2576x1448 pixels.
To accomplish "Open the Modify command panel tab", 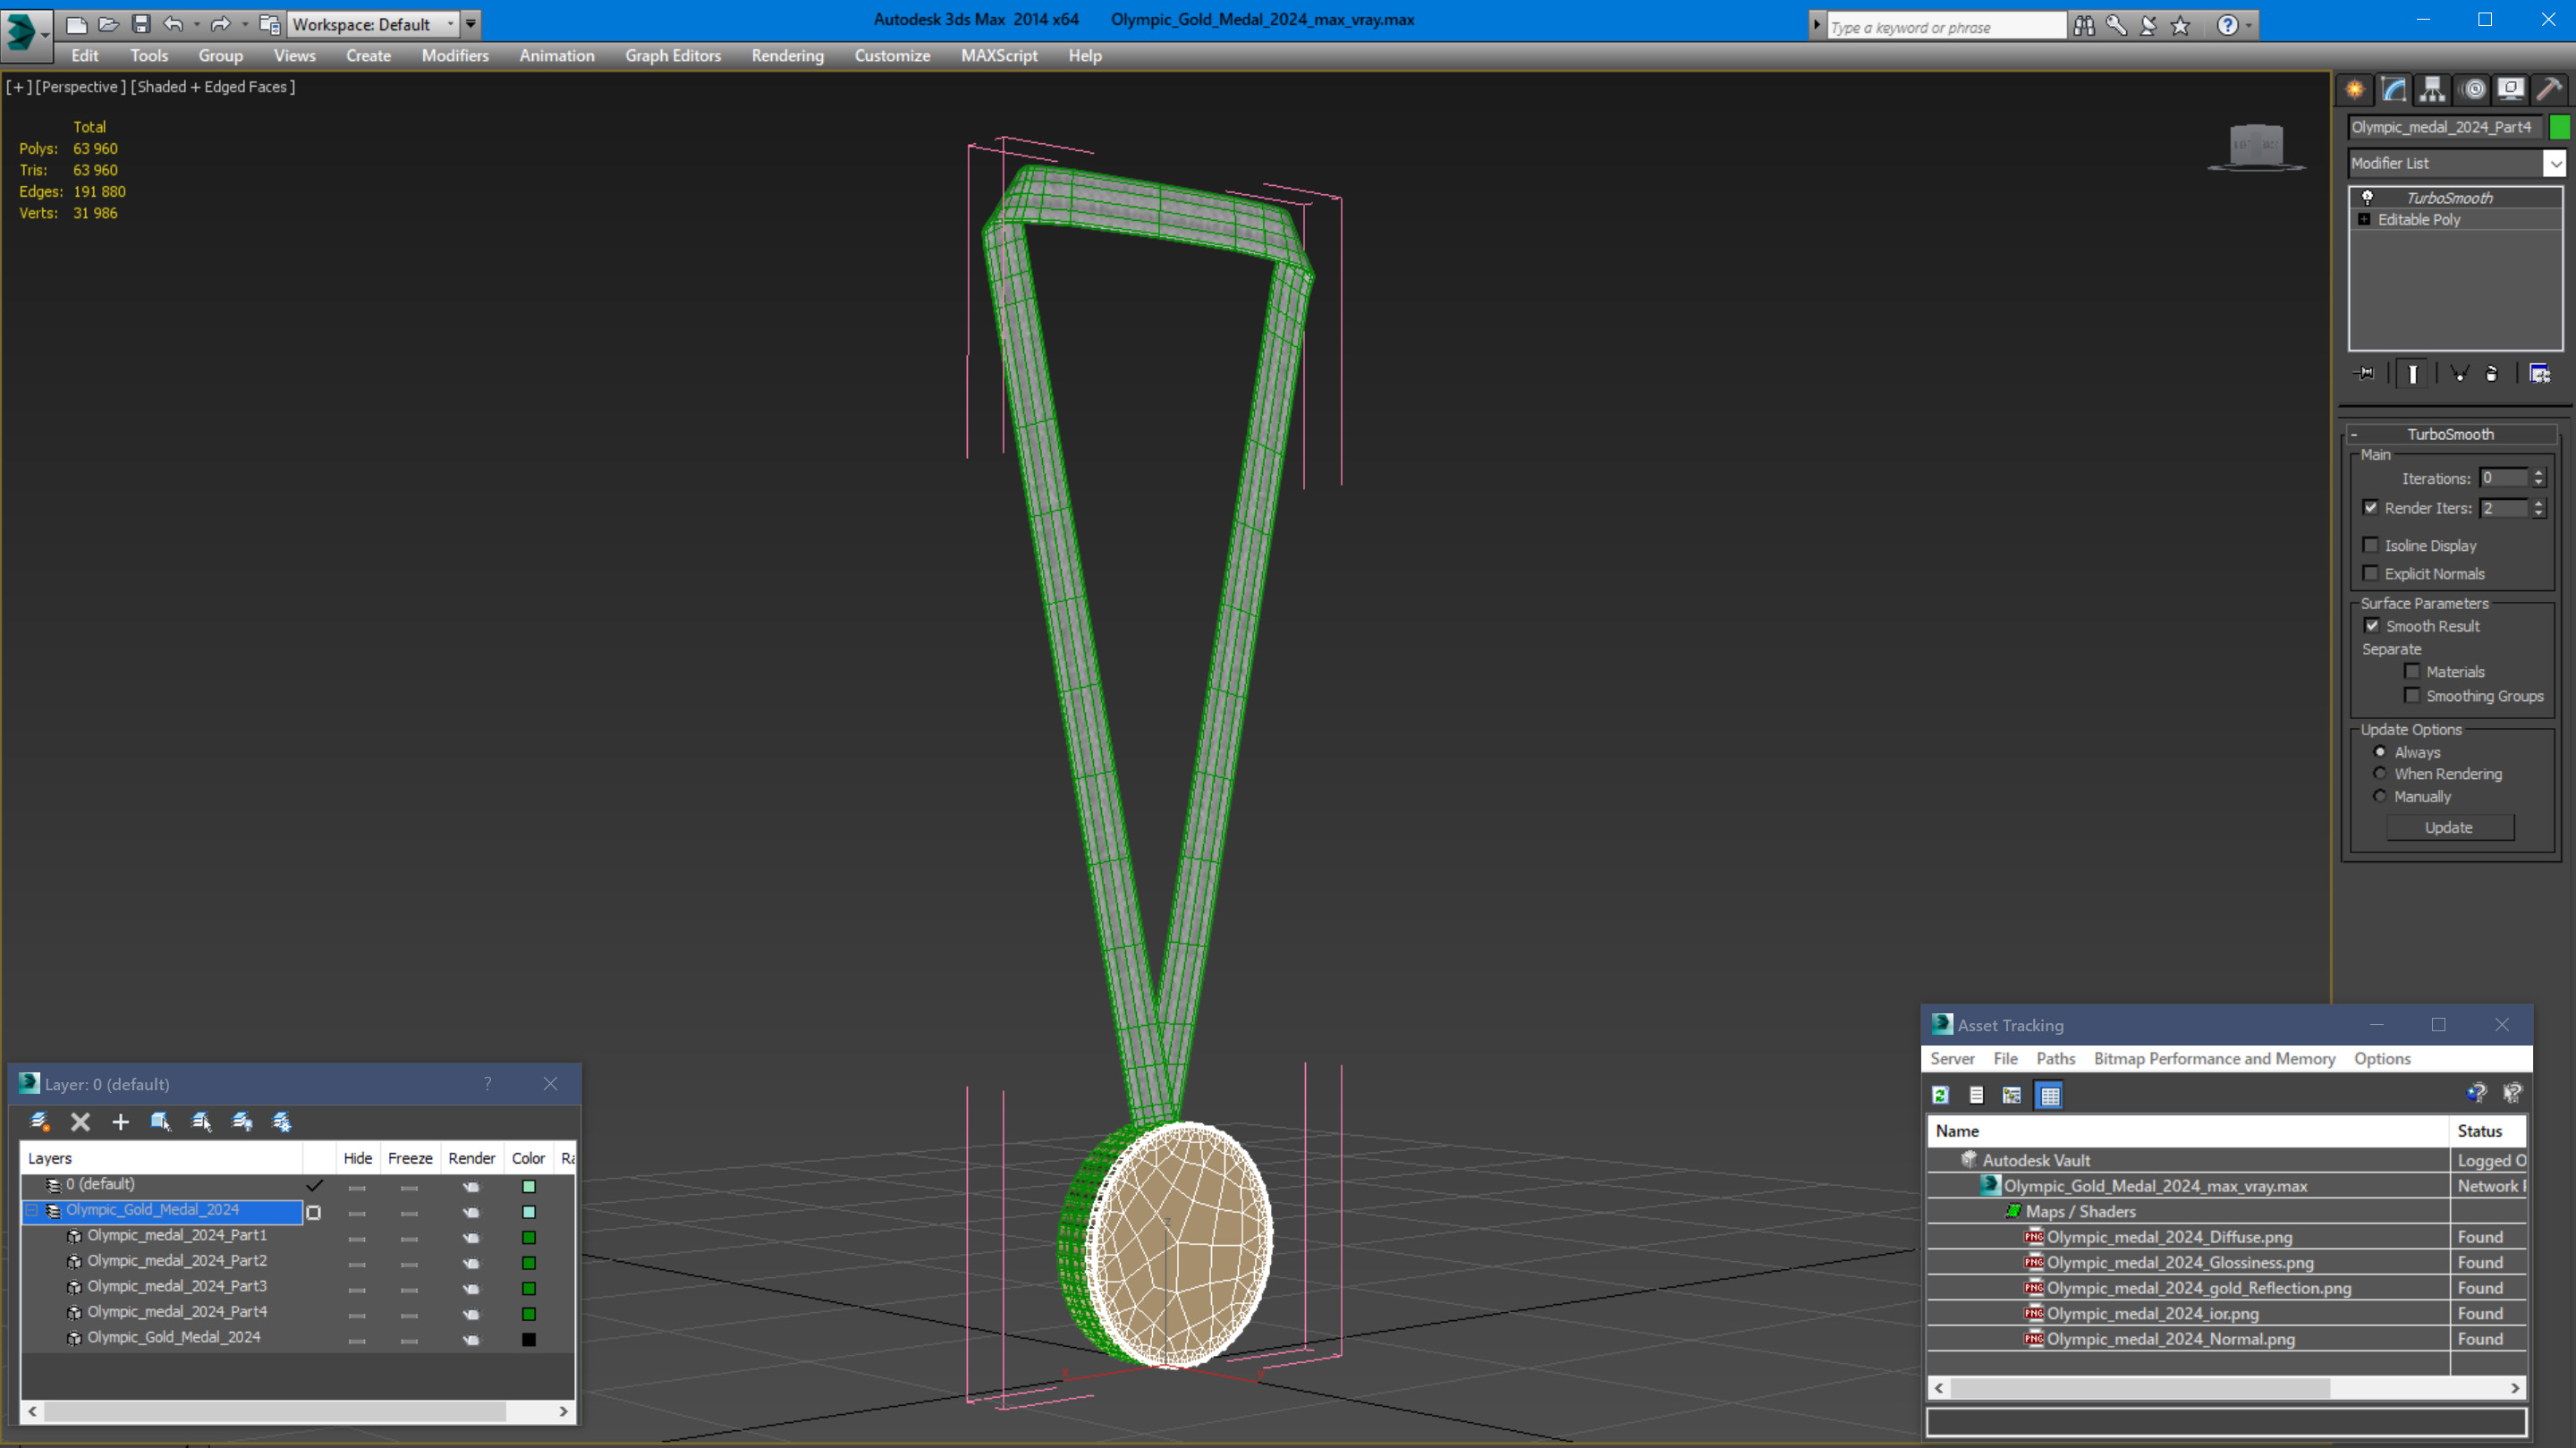I will click(x=2394, y=90).
